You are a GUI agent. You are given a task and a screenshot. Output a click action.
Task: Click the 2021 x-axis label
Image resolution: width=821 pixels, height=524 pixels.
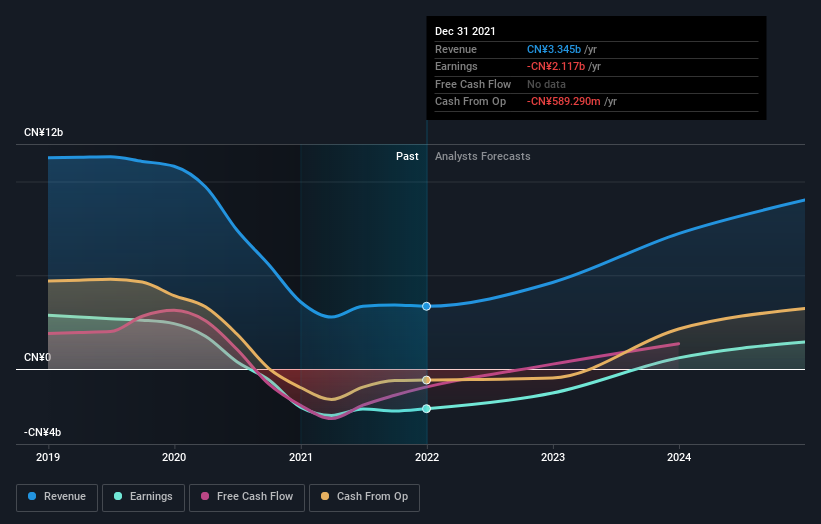pos(301,457)
